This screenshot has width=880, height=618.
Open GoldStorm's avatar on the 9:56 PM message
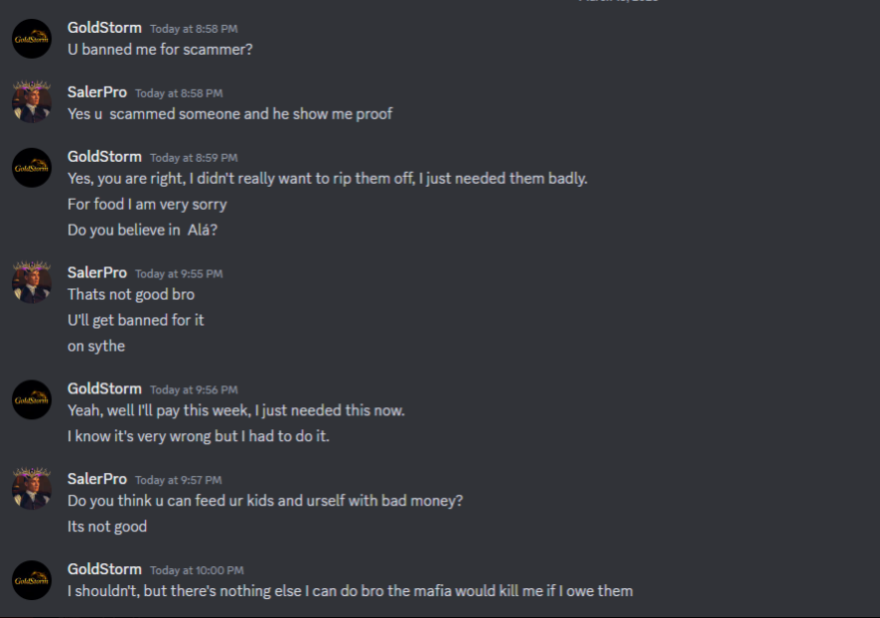32,400
